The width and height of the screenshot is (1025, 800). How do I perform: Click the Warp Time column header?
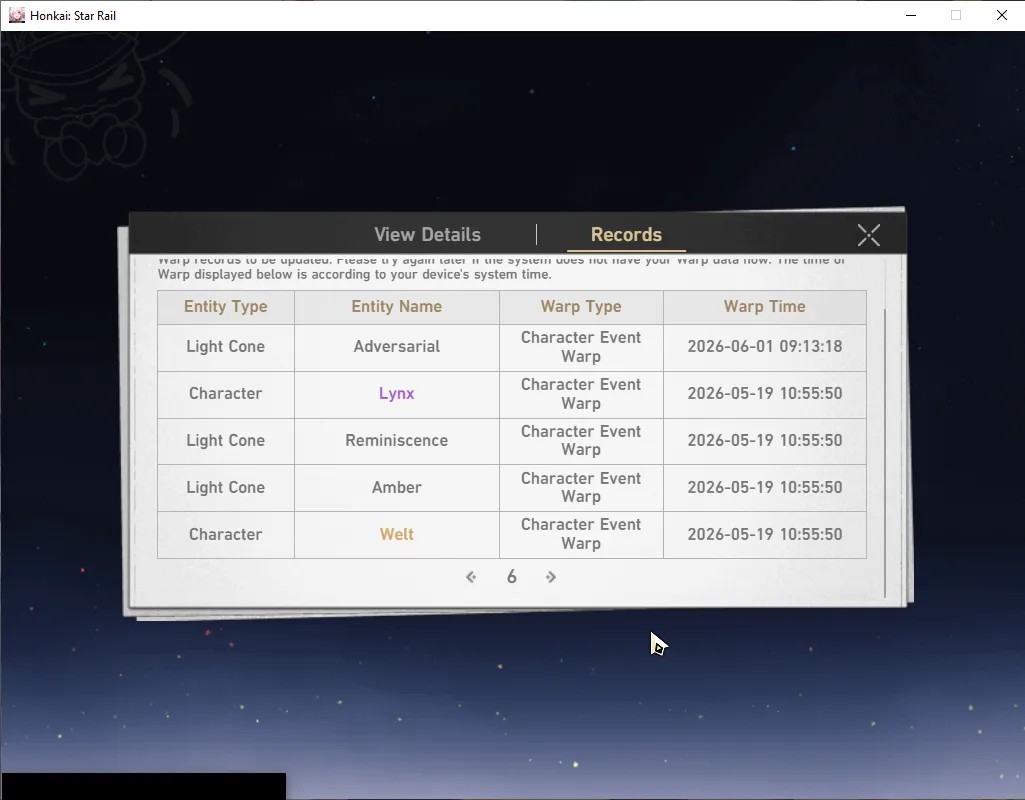pyautogui.click(x=764, y=307)
